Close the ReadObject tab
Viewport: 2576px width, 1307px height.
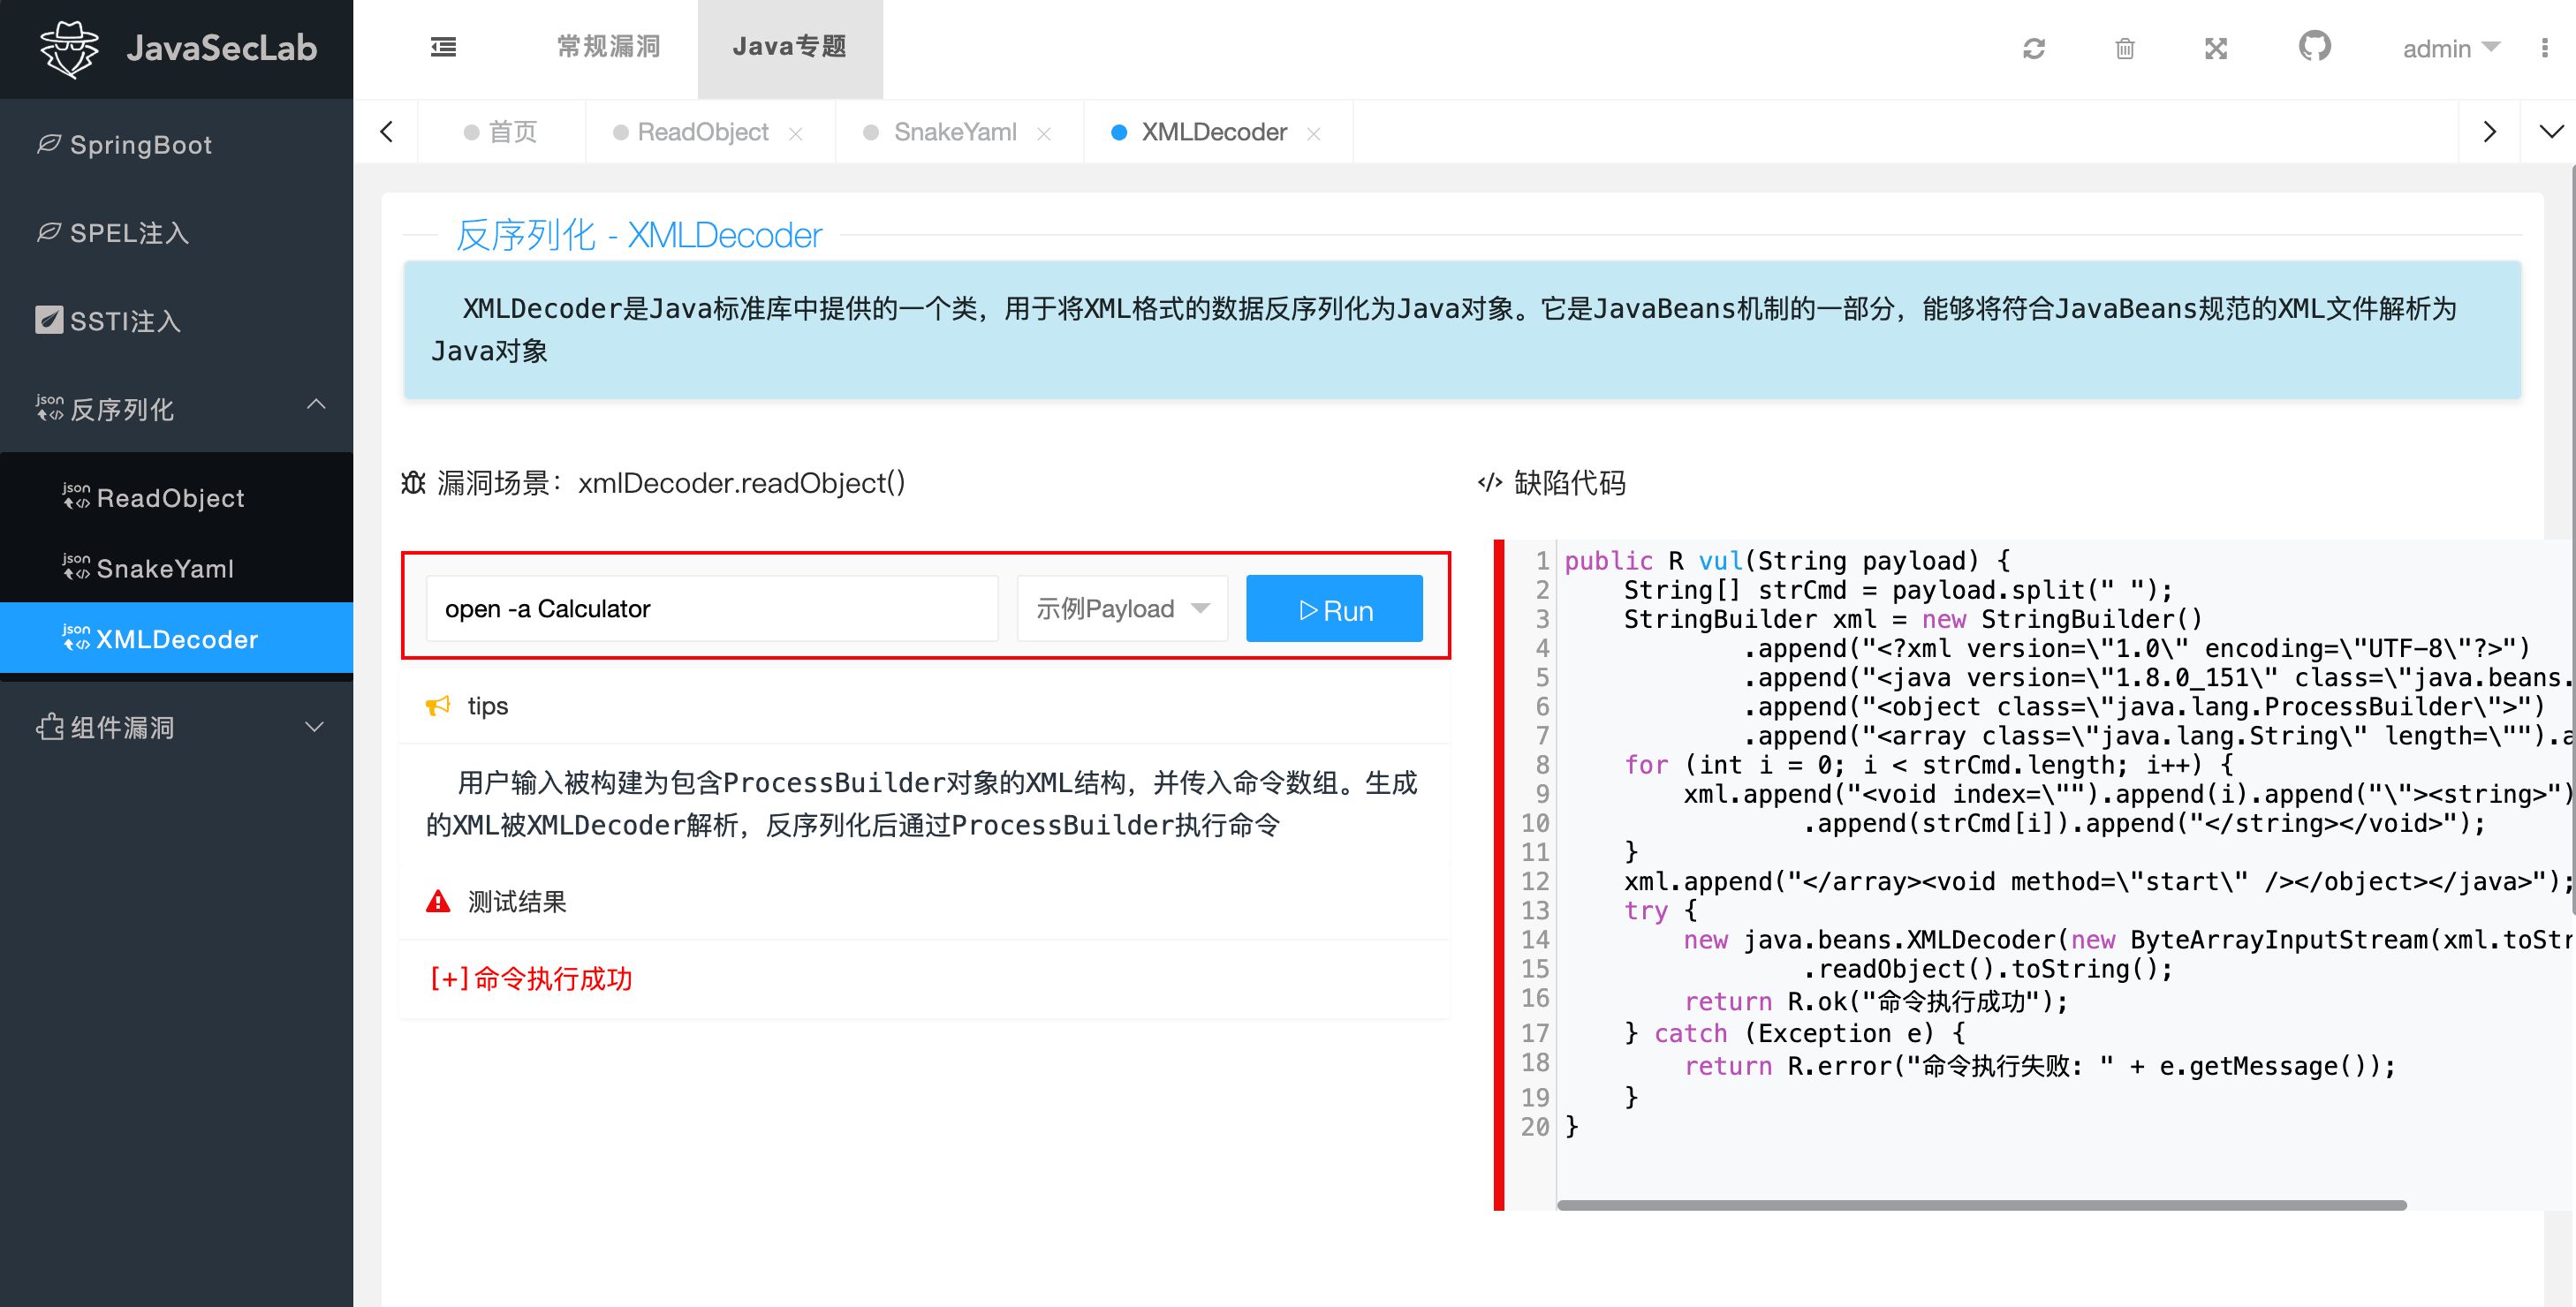click(796, 133)
